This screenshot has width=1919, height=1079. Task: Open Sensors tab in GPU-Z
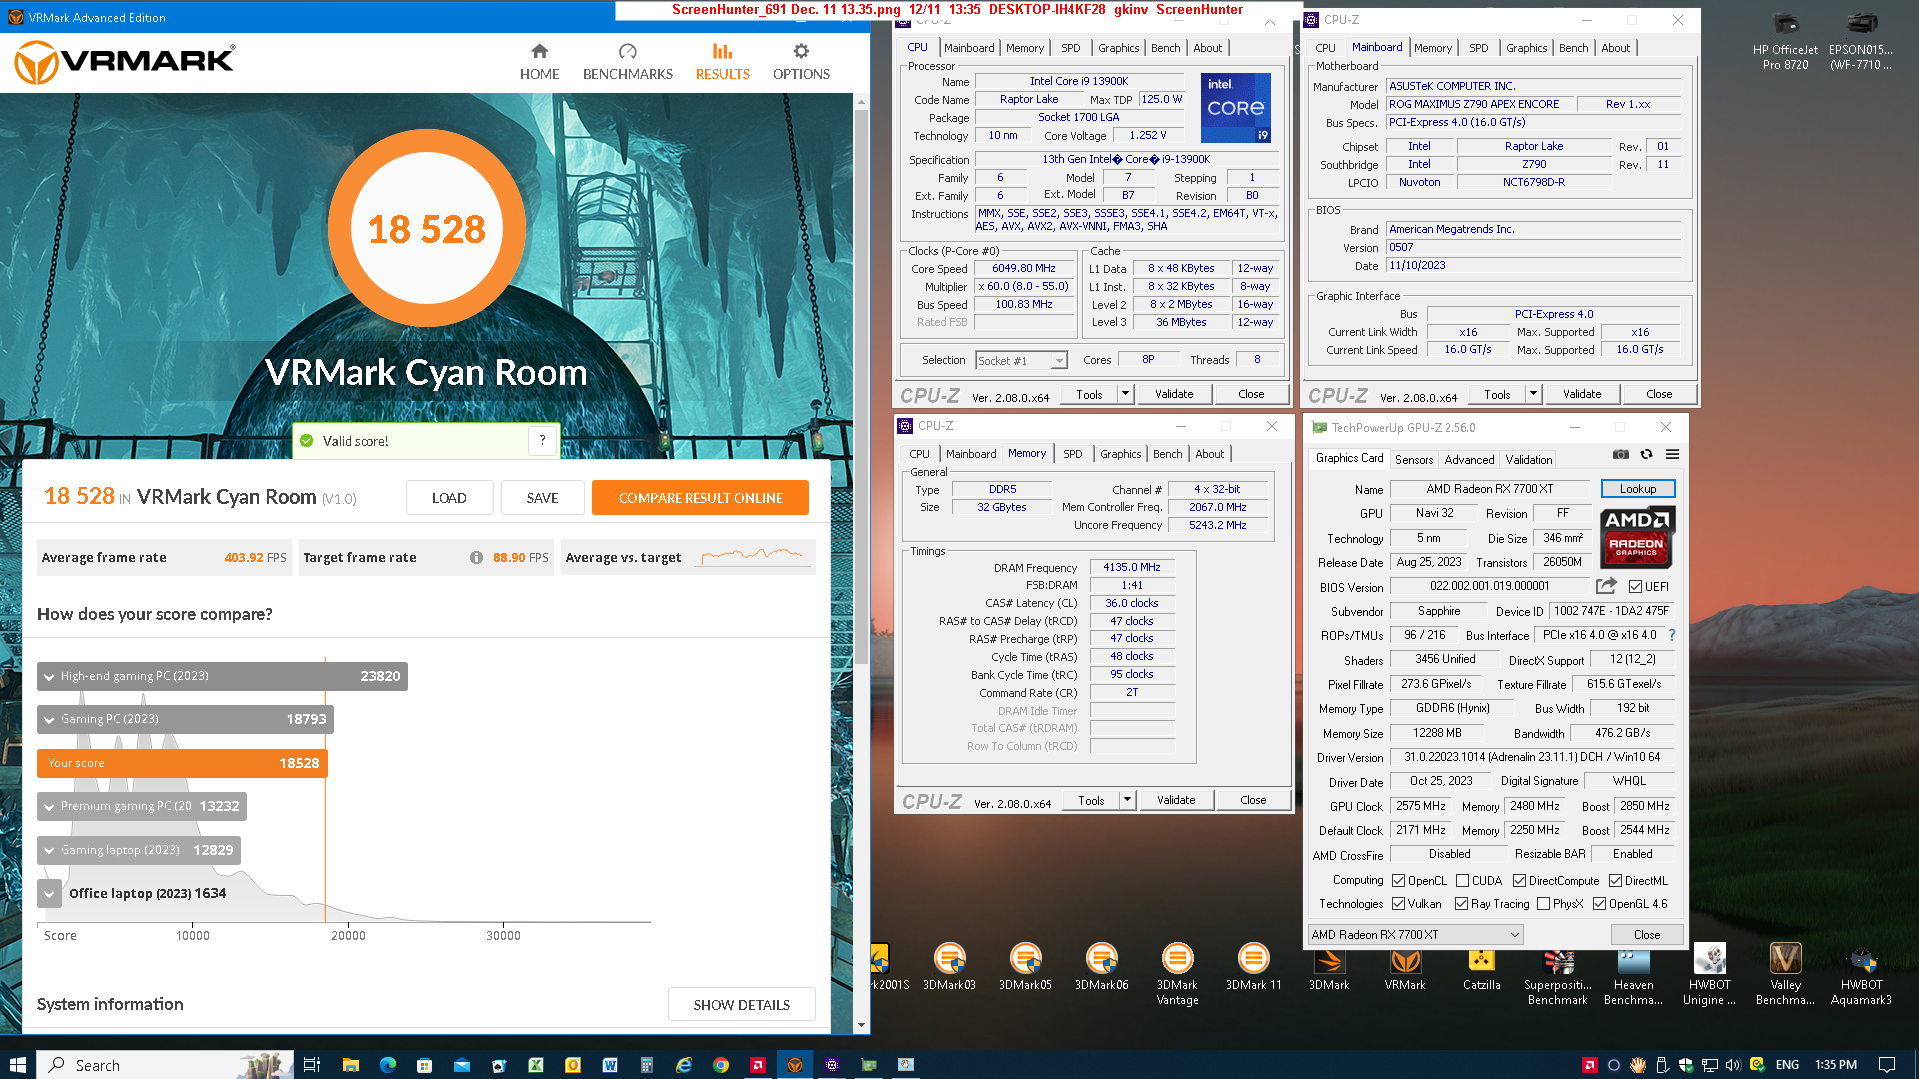click(1414, 459)
